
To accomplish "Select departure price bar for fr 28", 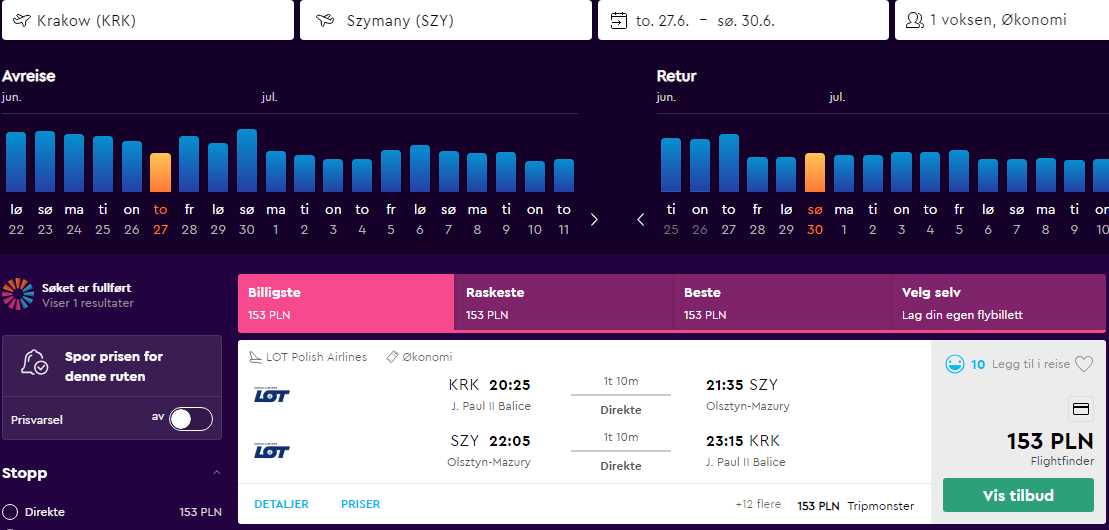I will 189,164.
